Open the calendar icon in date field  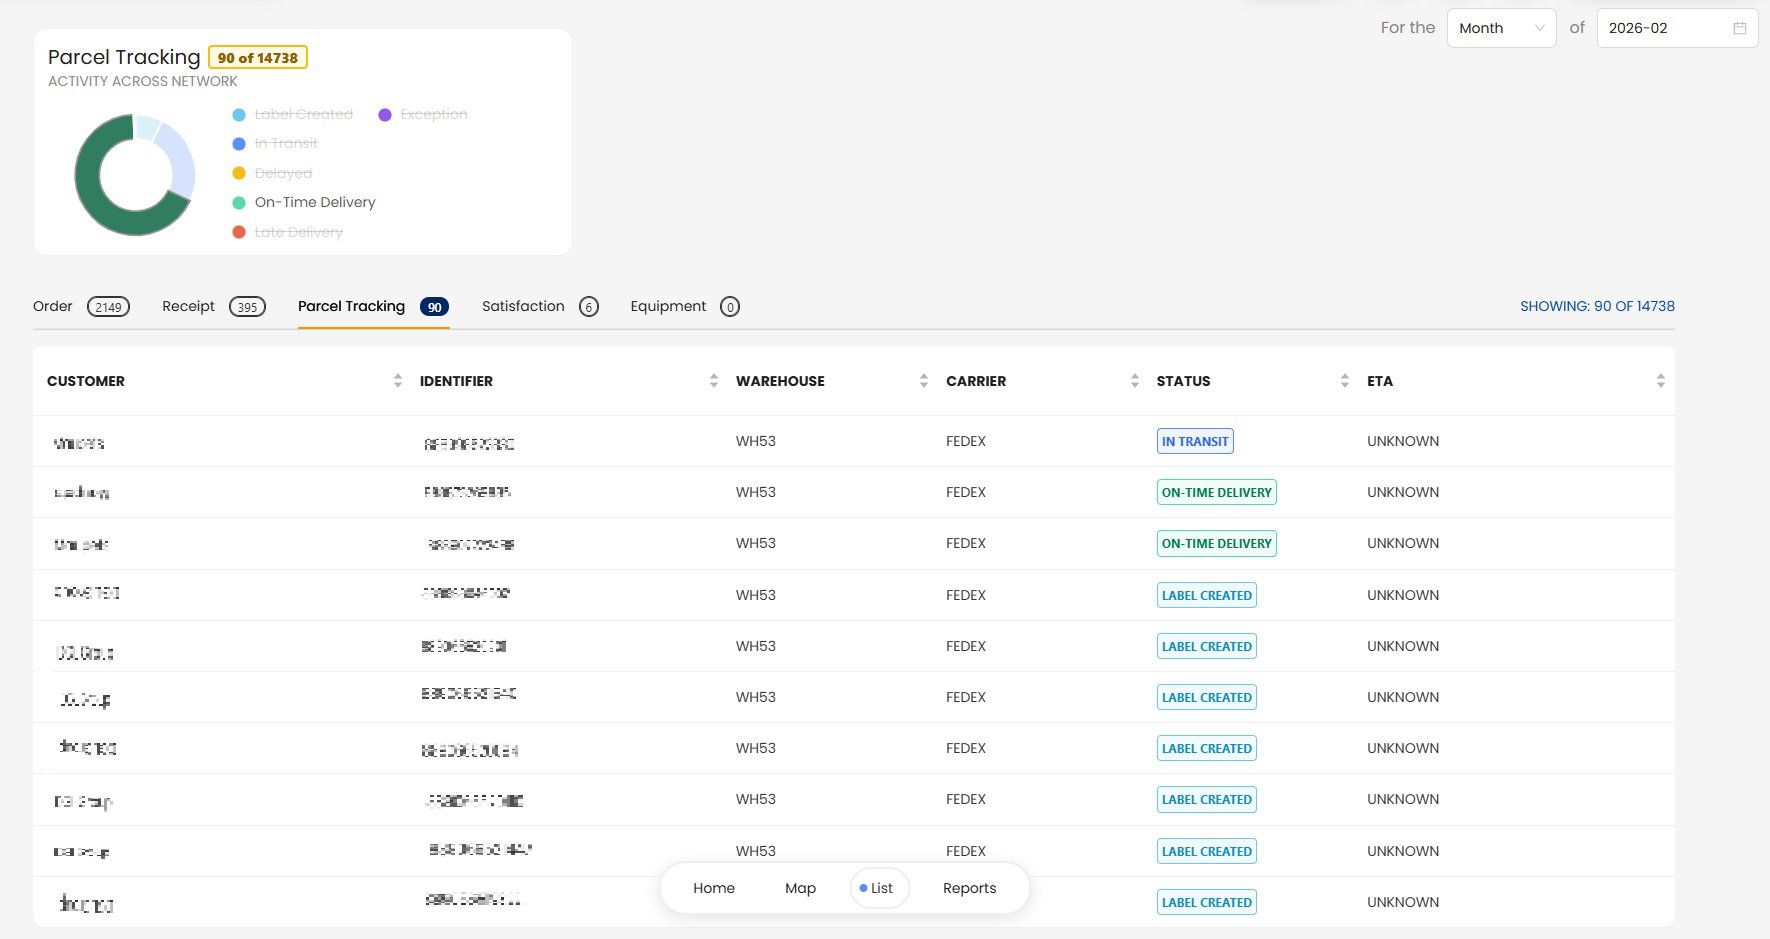(x=1739, y=28)
